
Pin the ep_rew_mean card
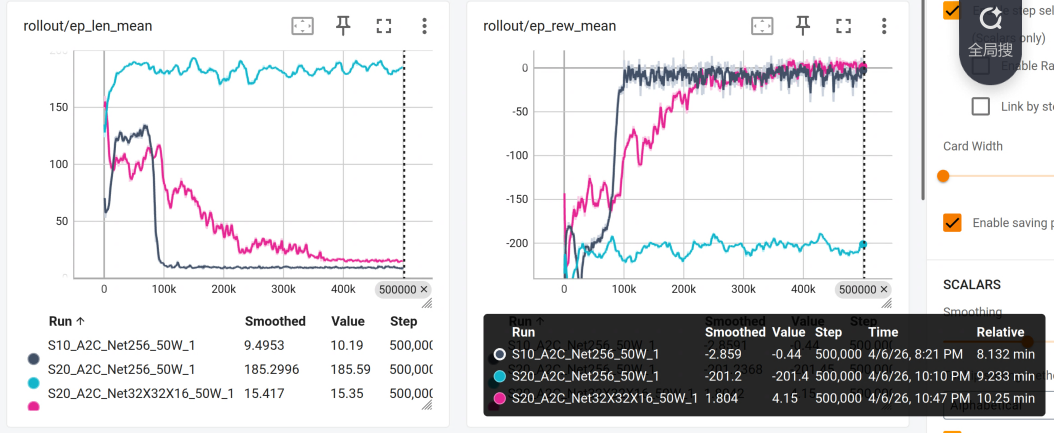(x=803, y=26)
